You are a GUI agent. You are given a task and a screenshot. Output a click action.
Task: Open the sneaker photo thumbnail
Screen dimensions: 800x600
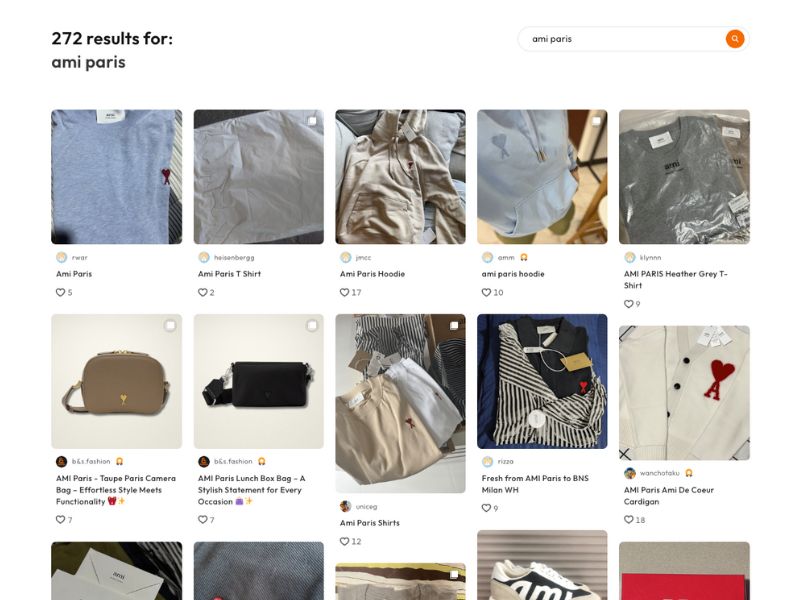[542, 568]
